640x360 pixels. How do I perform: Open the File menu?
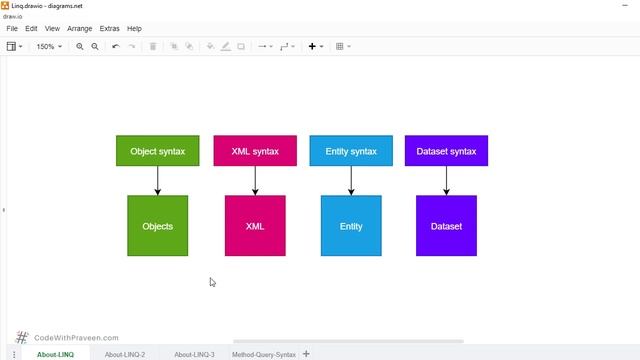(x=12, y=29)
